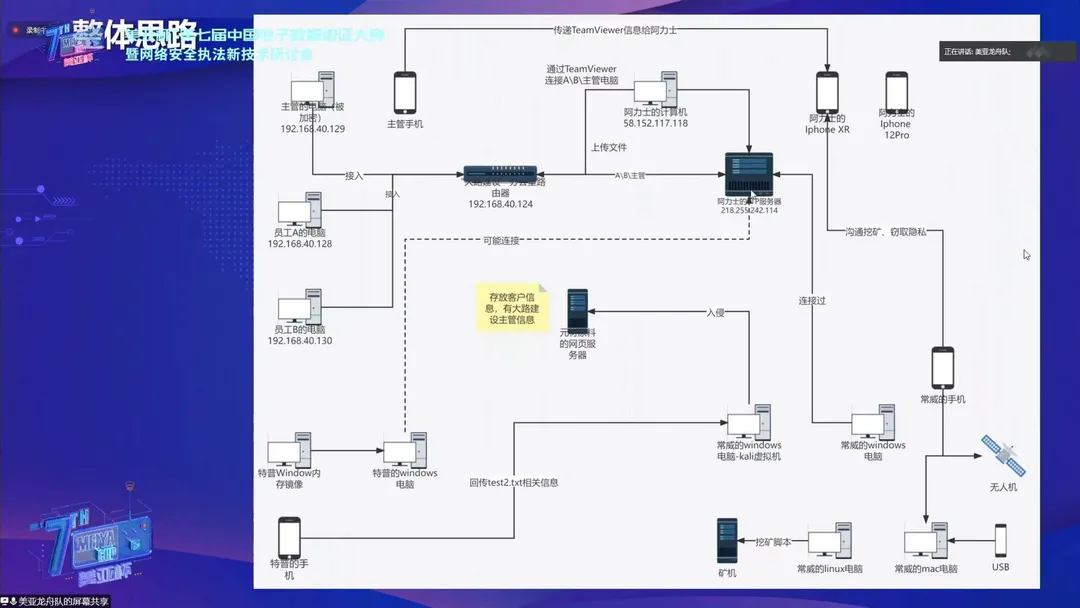The image size is (1080, 608).
Task: Select the USB drive icon
Action: point(1001,541)
